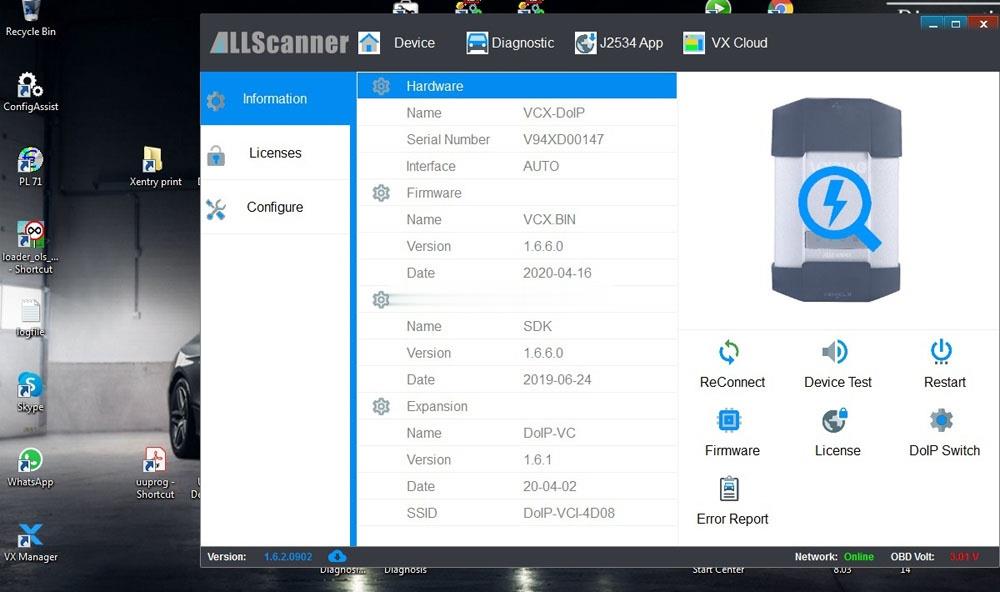This screenshot has width=1000, height=592.
Task: Open the VX Cloud tab
Action: [x=725, y=43]
